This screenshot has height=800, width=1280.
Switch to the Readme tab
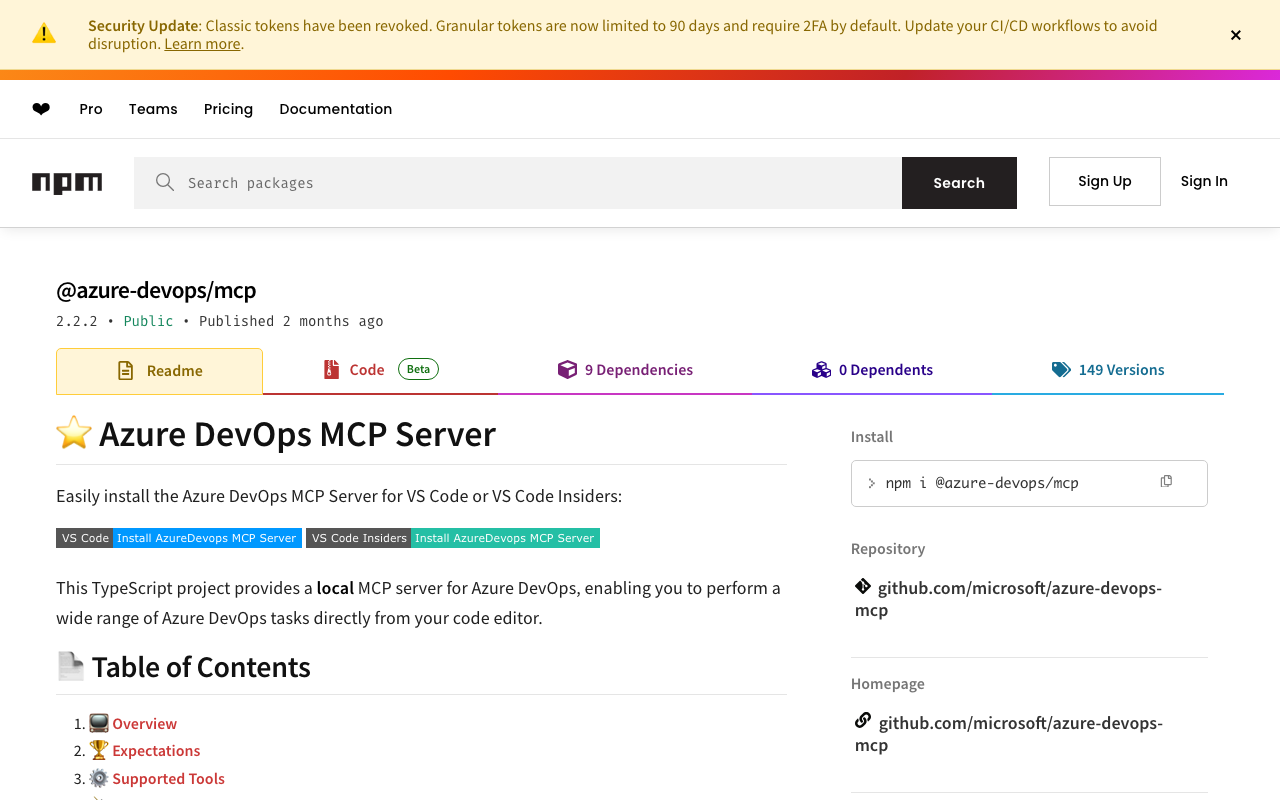[x=160, y=371]
